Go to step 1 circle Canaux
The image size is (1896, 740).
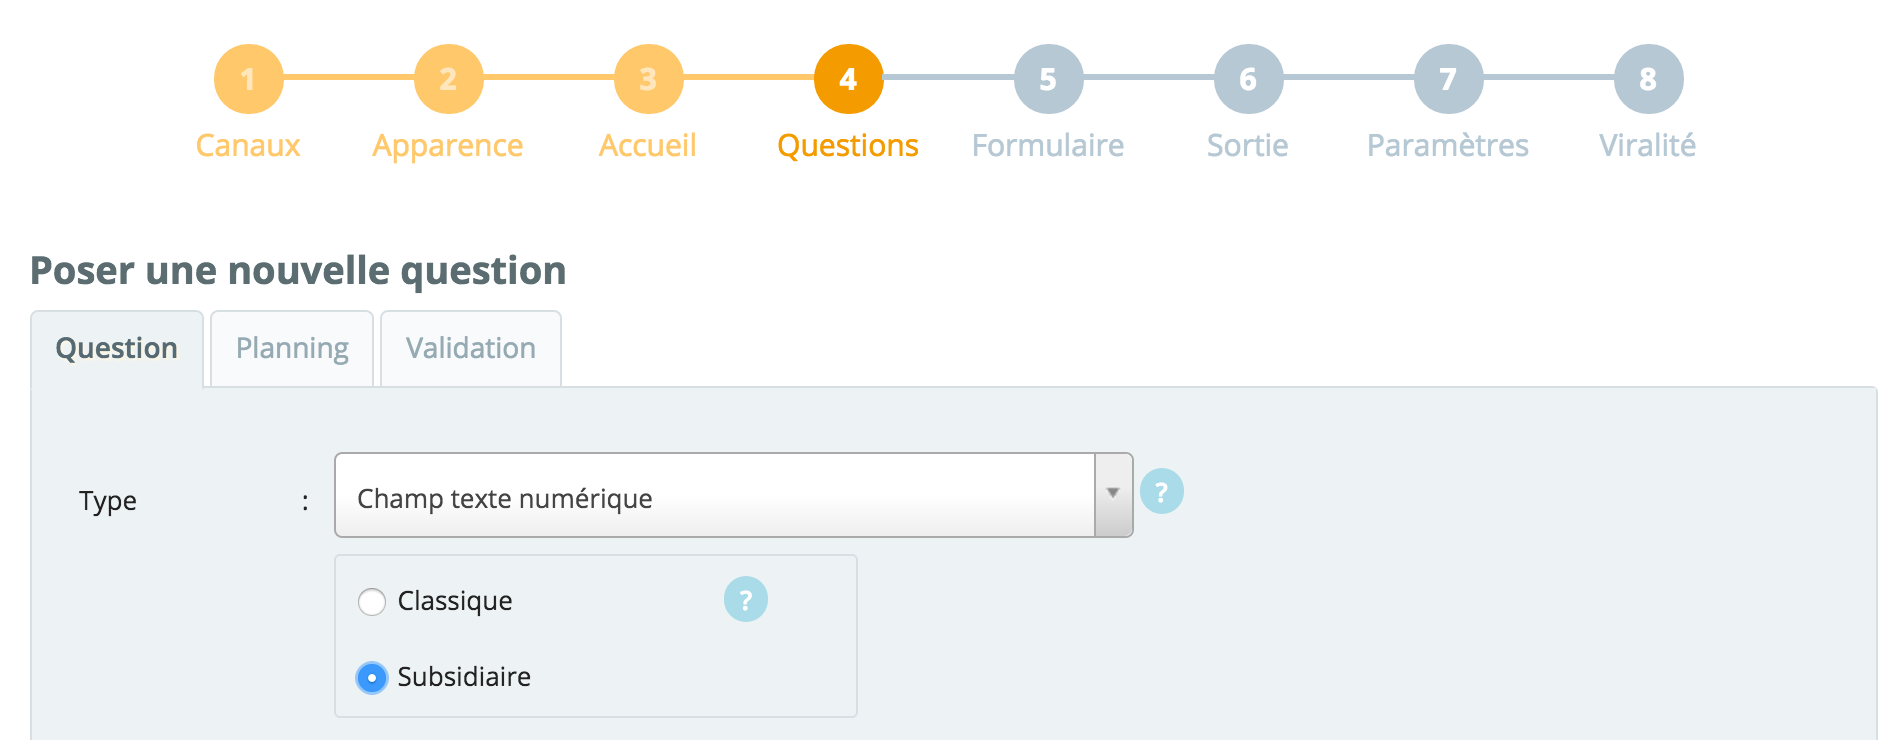pyautogui.click(x=248, y=79)
